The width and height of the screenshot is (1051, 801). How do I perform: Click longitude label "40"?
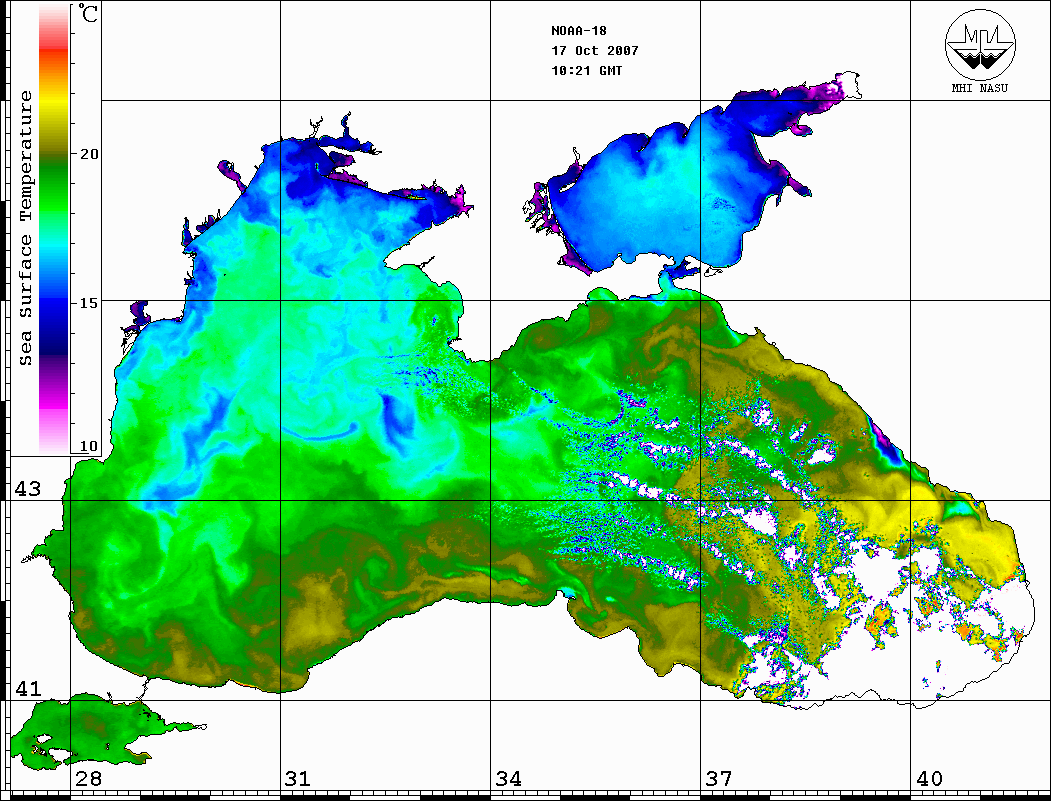coord(929,779)
